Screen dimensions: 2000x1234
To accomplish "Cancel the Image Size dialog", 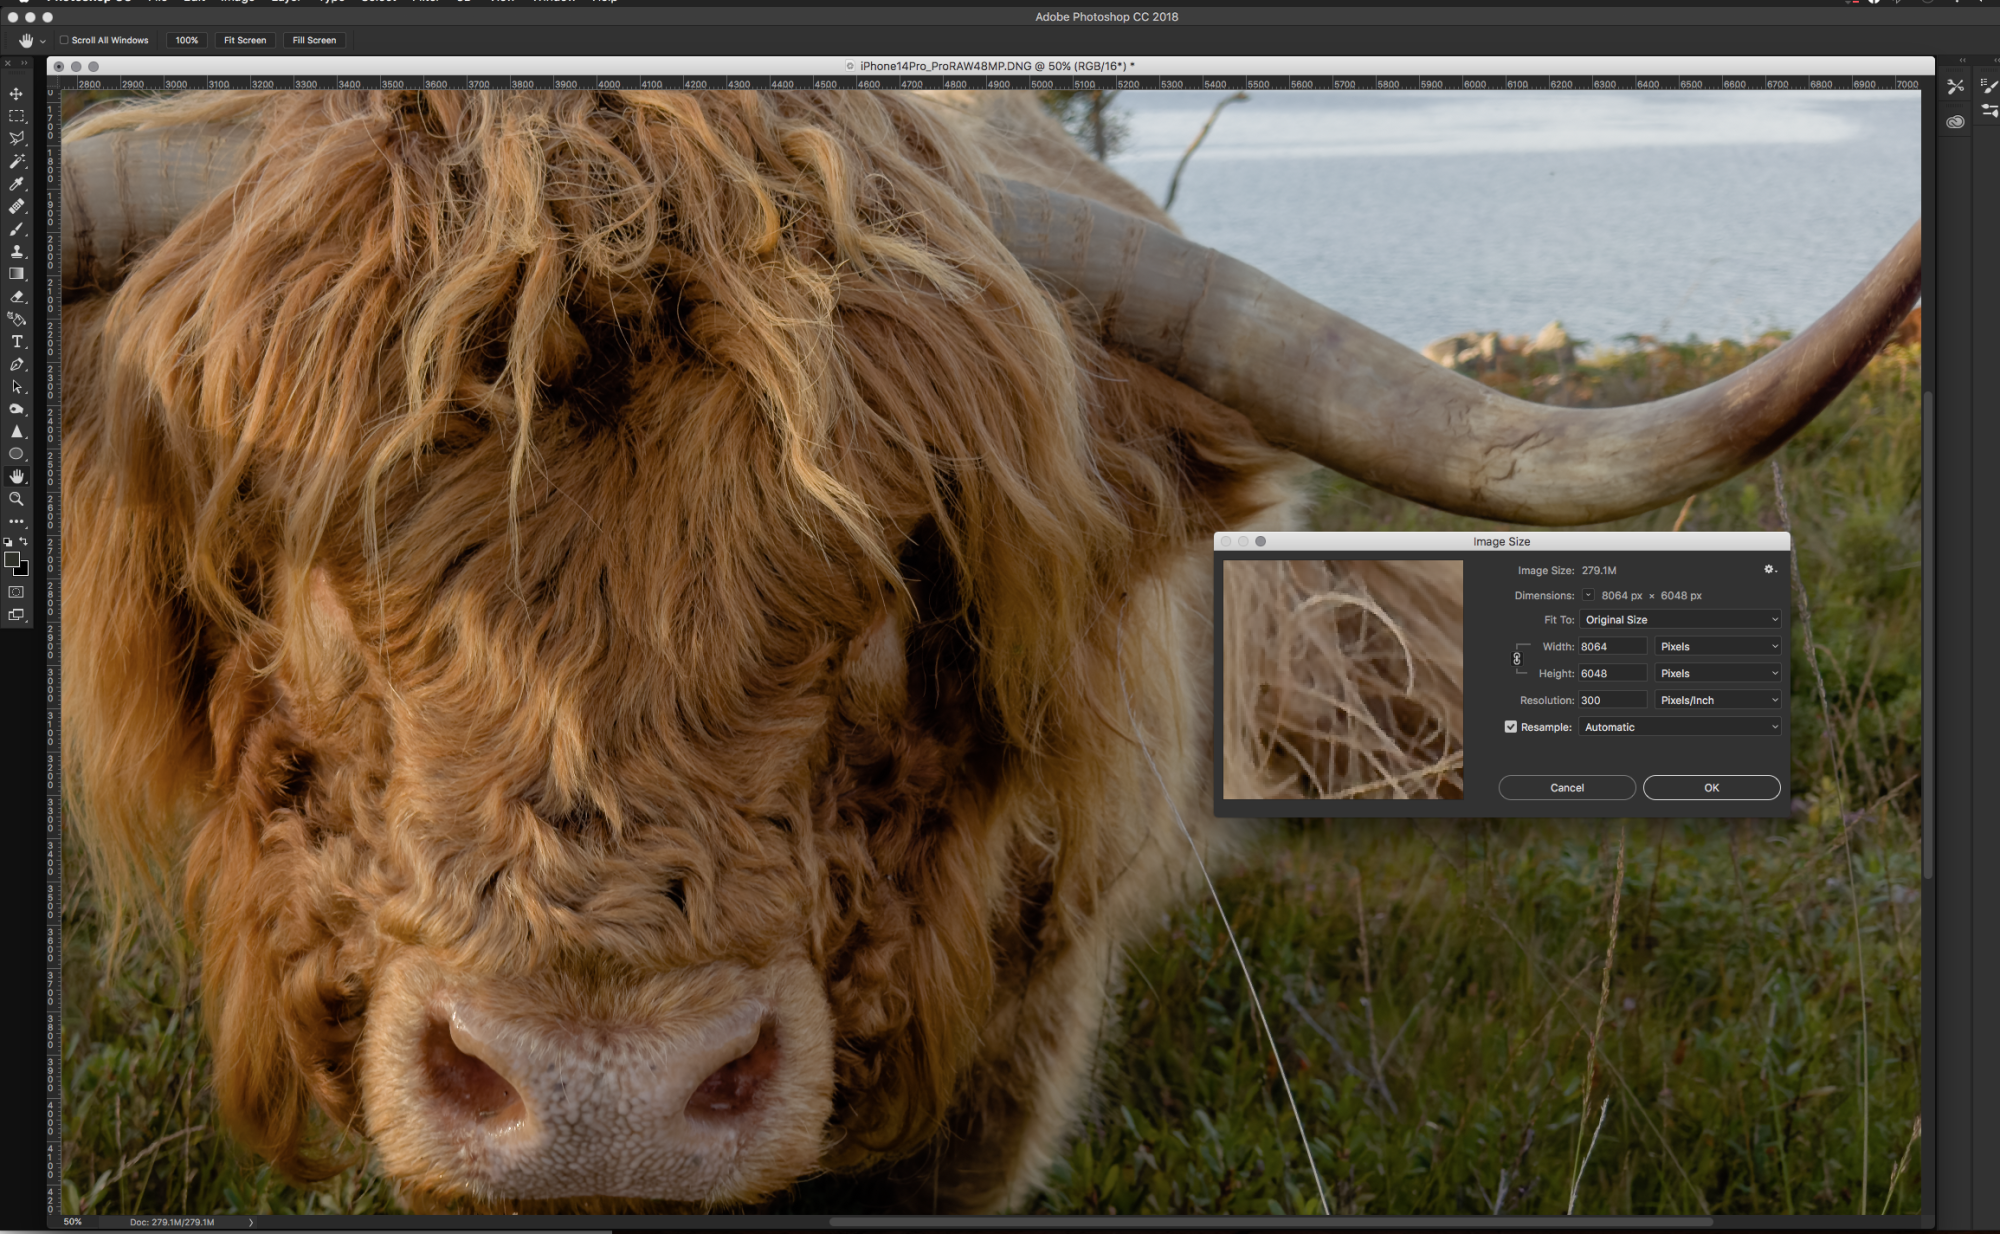I will tap(1566, 788).
